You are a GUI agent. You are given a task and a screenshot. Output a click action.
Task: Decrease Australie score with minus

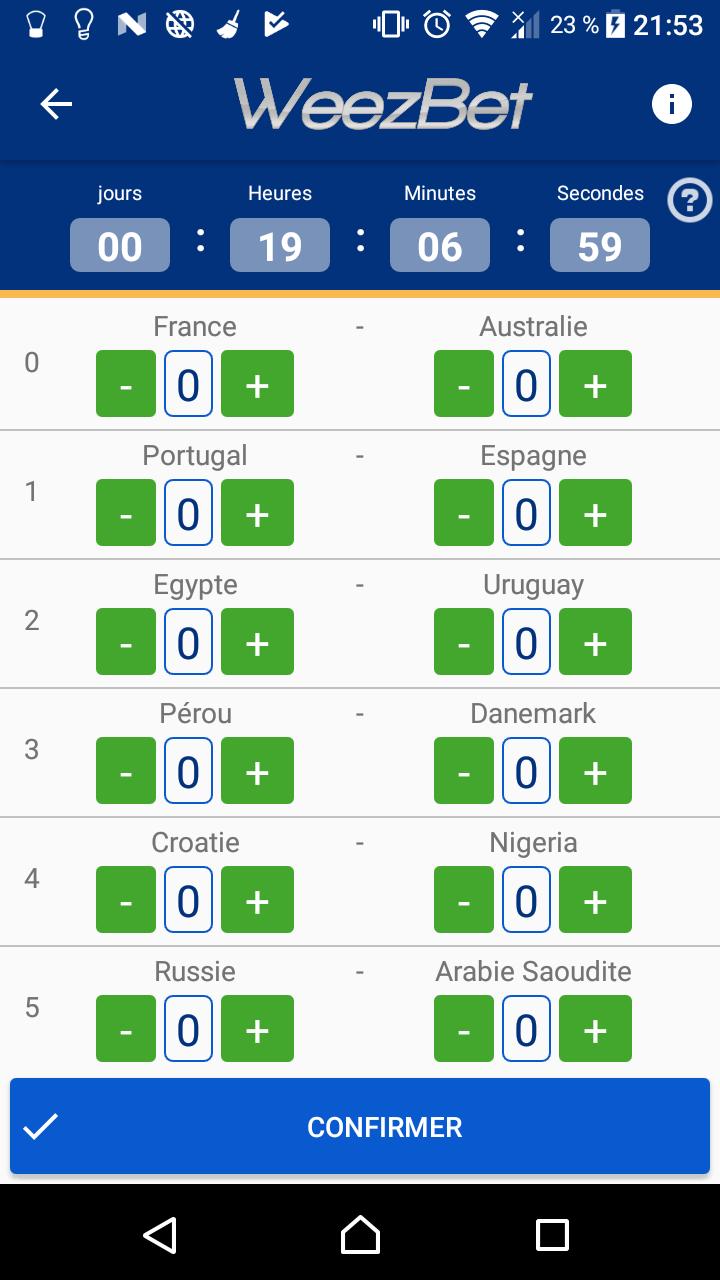coord(464,384)
